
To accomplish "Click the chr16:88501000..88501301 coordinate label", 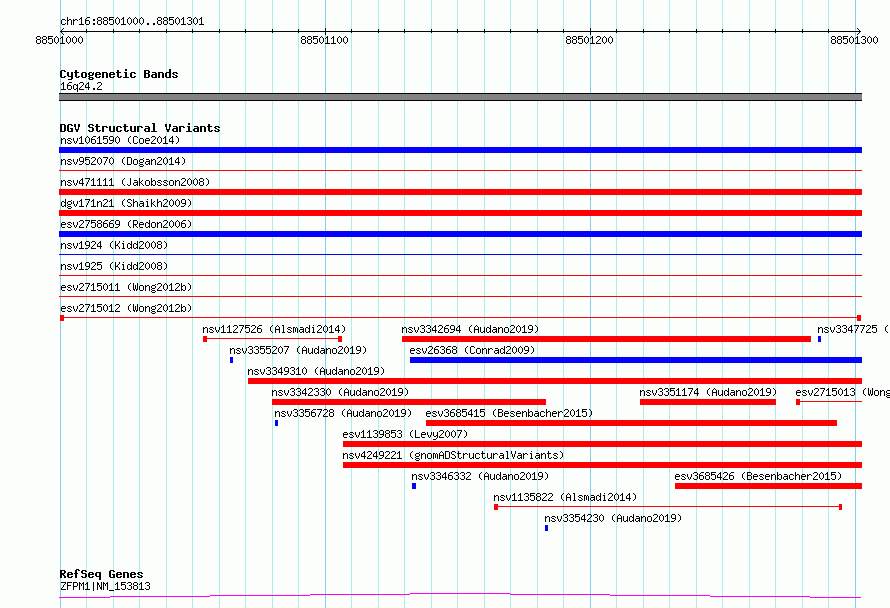I will click(x=132, y=22).
